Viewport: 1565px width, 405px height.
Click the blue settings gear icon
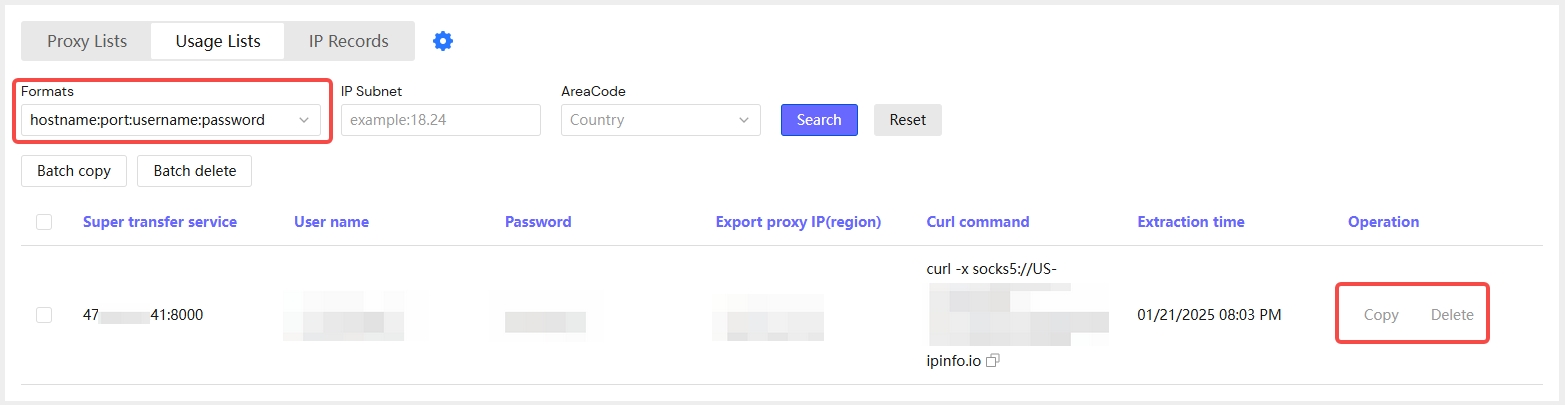443,41
